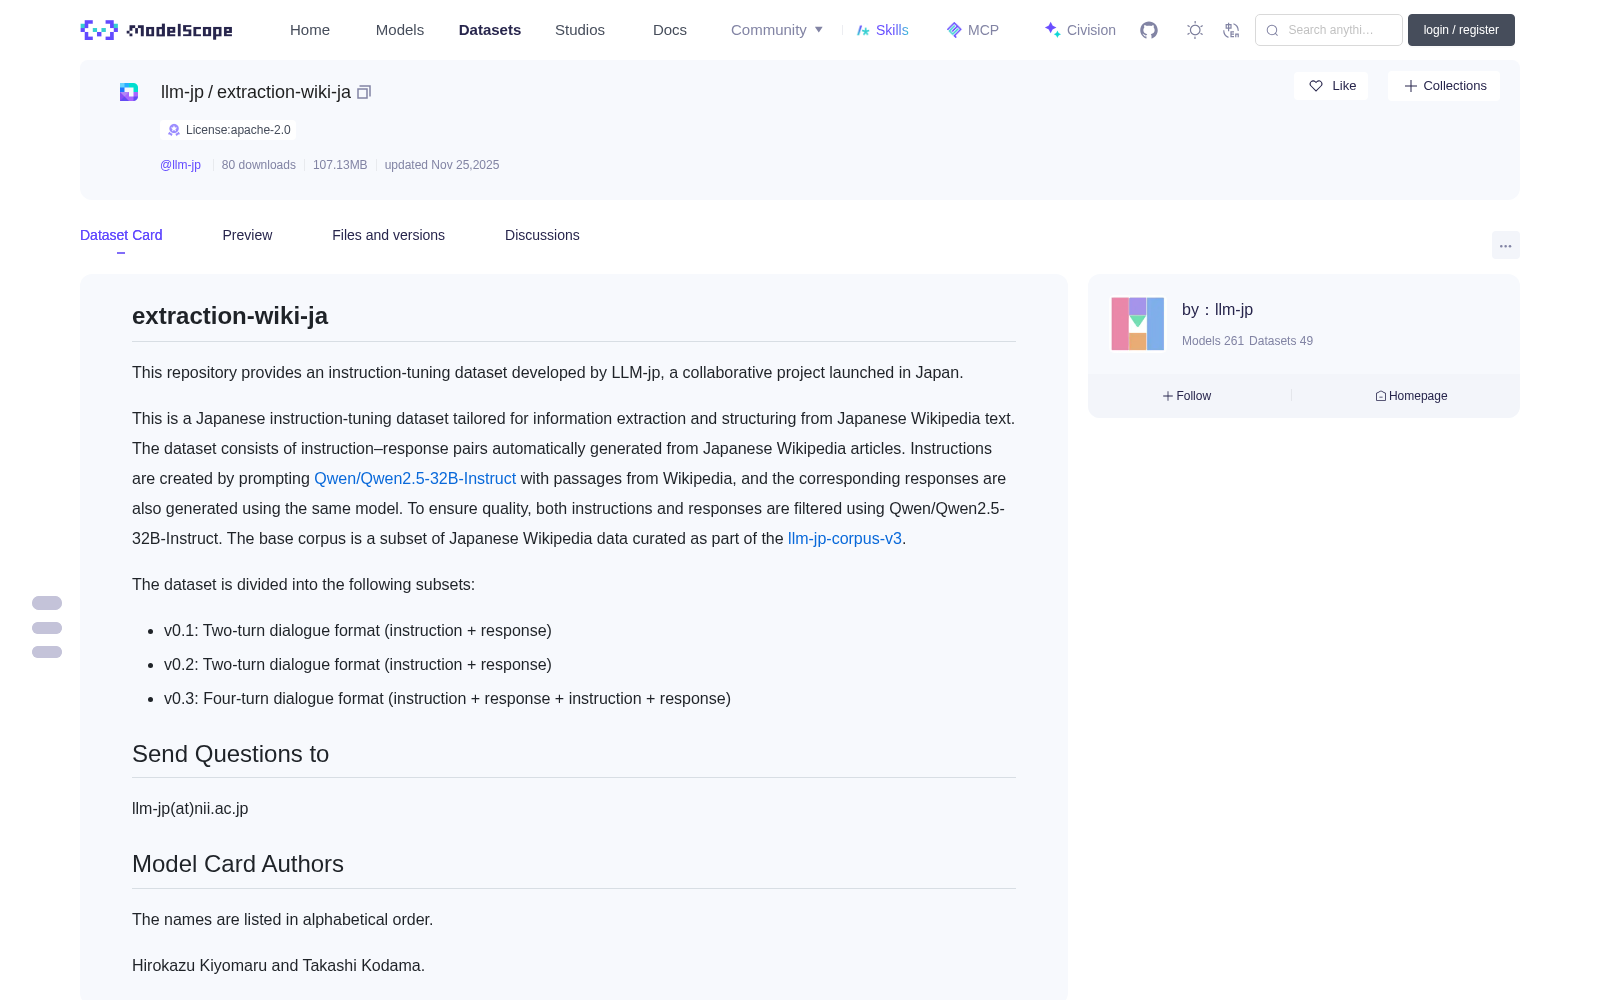Open the GitHub icon link
This screenshot has width=1600, height=1000.
click(1149, 30)
